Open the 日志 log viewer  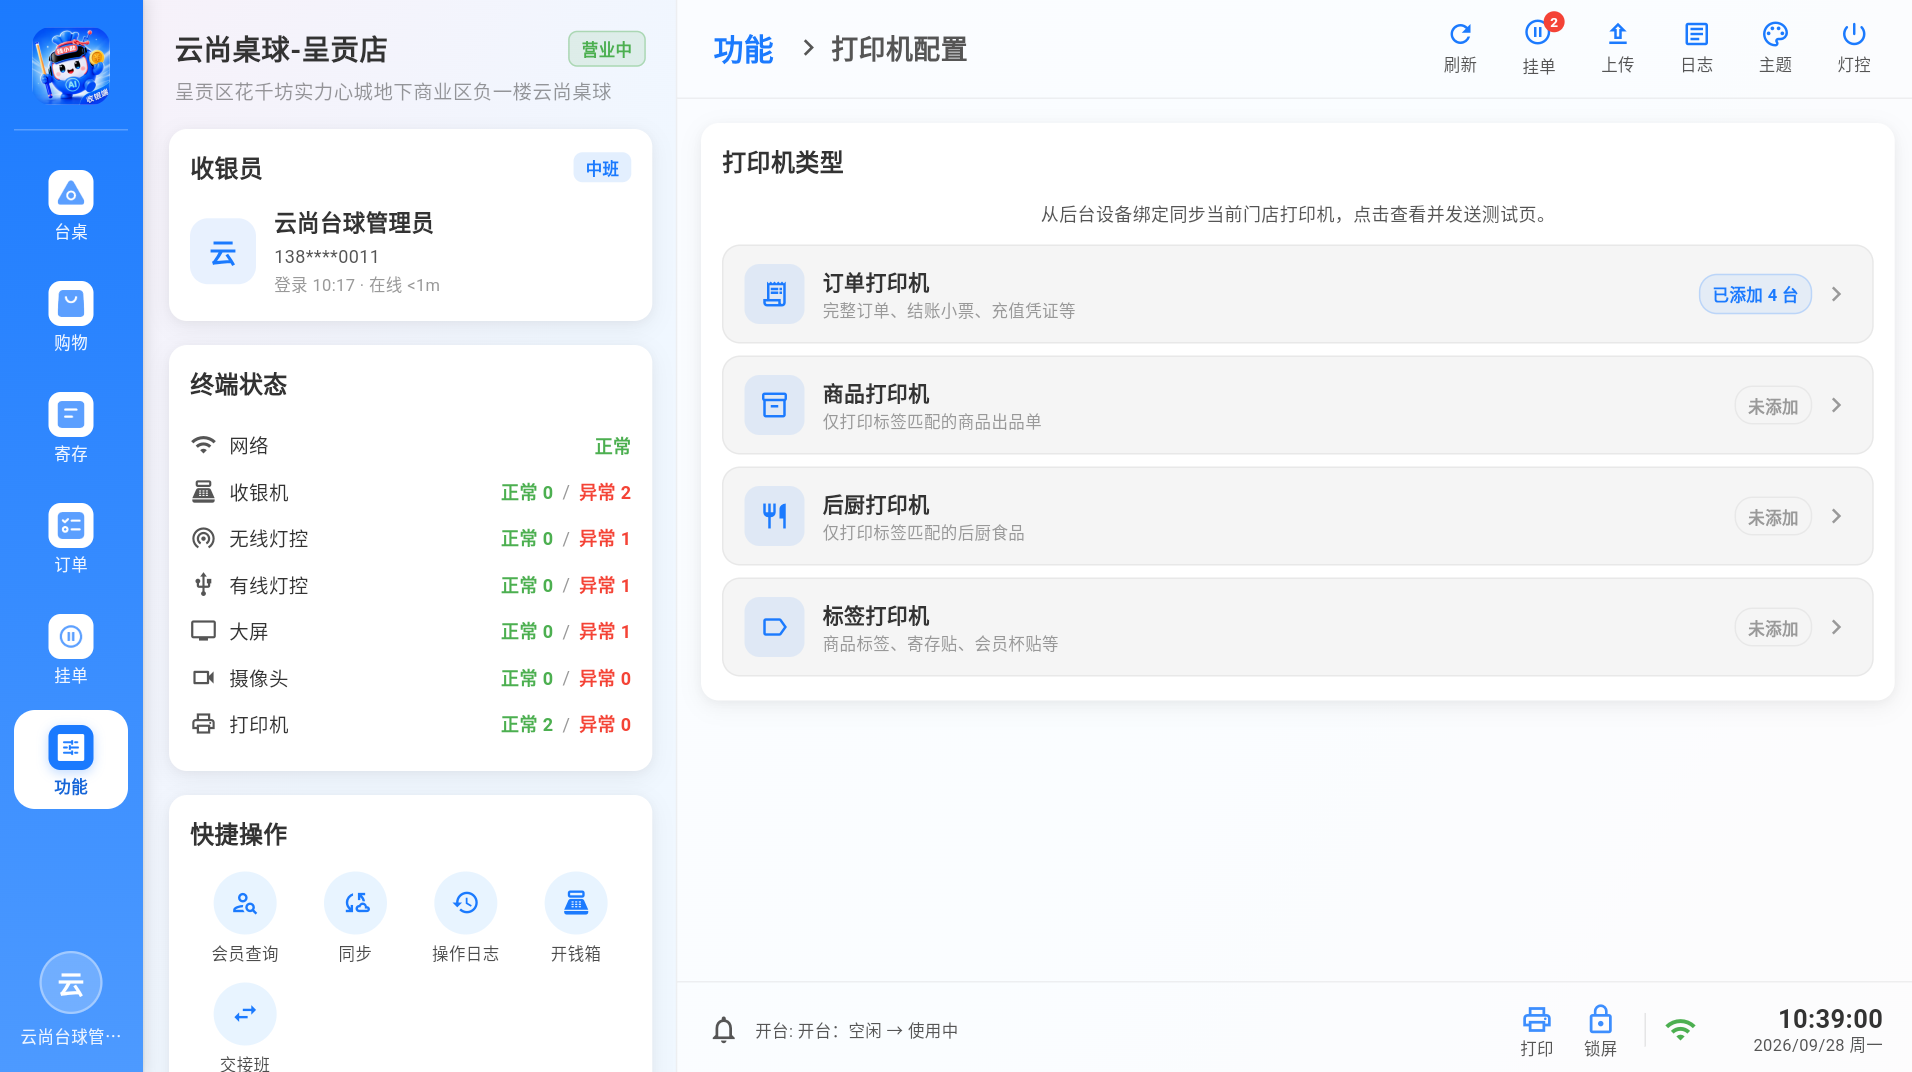(x=1697, y=48)
